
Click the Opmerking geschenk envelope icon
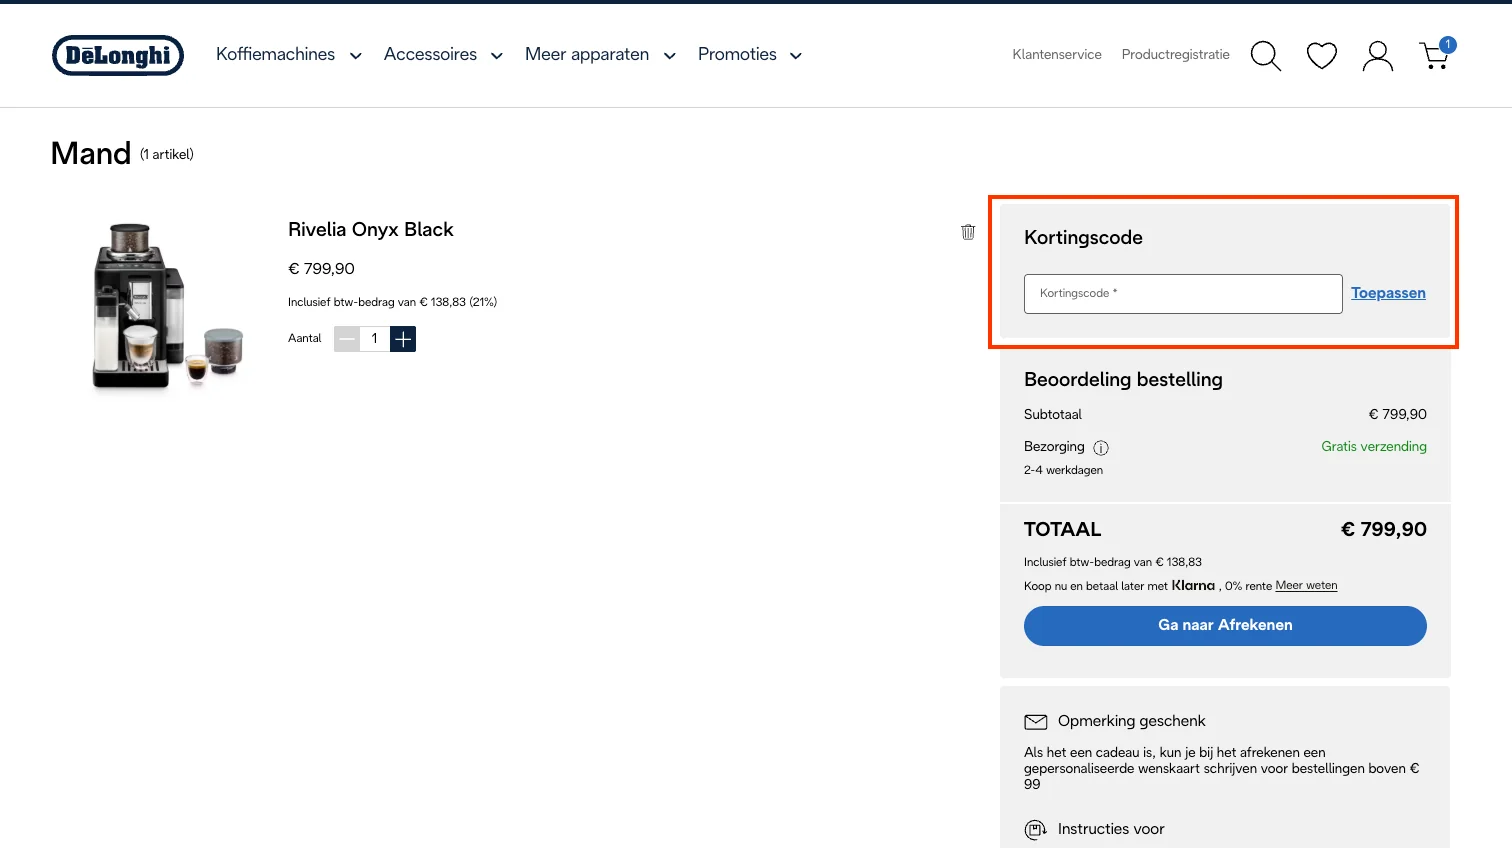(x=1036, y=722)
